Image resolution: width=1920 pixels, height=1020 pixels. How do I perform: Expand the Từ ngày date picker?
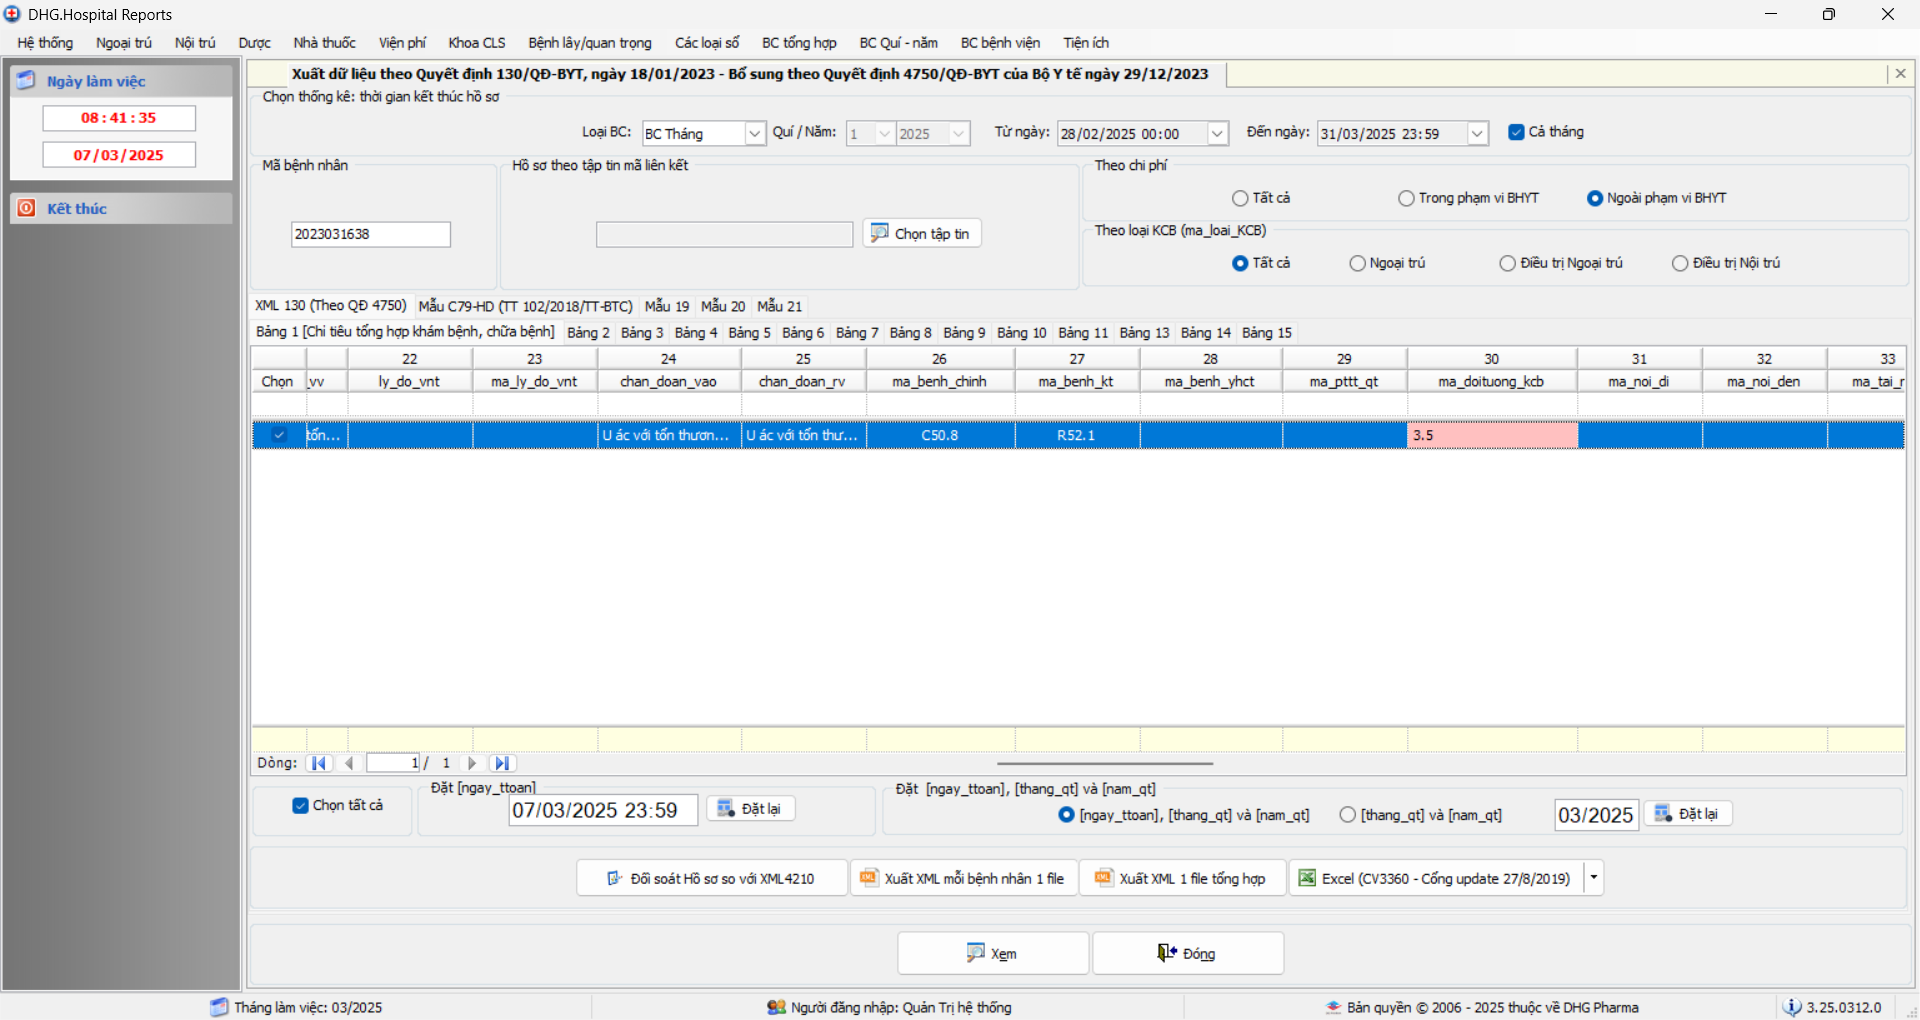pos(1217,133)
